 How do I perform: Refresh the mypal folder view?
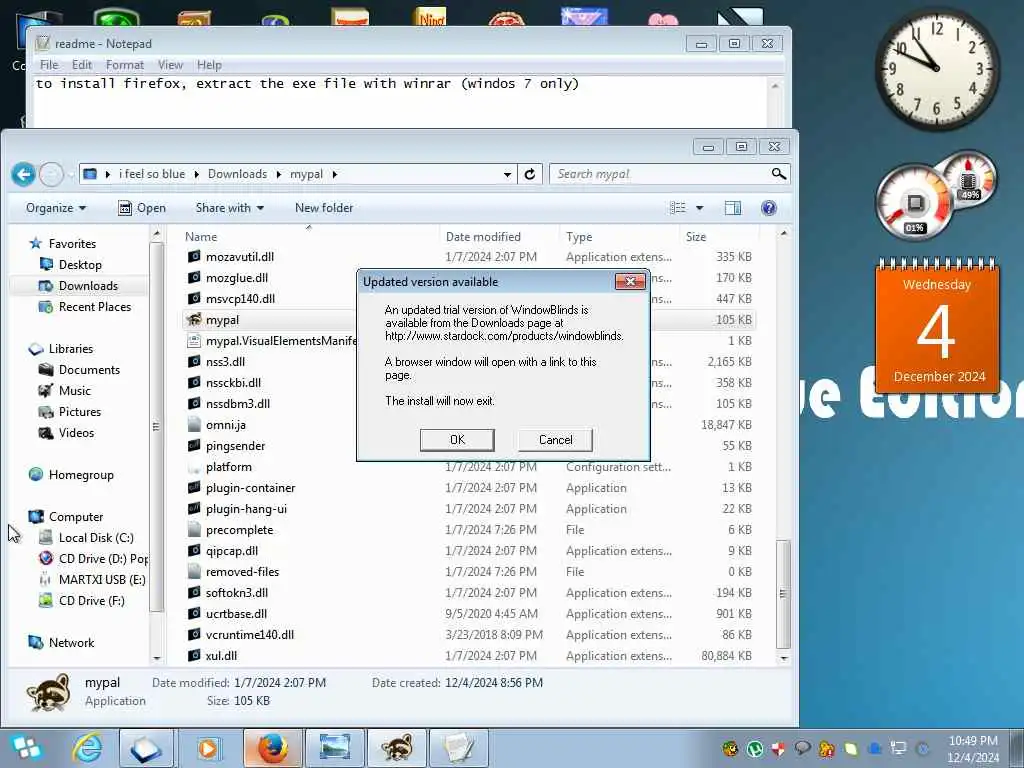tap(530, 174)
